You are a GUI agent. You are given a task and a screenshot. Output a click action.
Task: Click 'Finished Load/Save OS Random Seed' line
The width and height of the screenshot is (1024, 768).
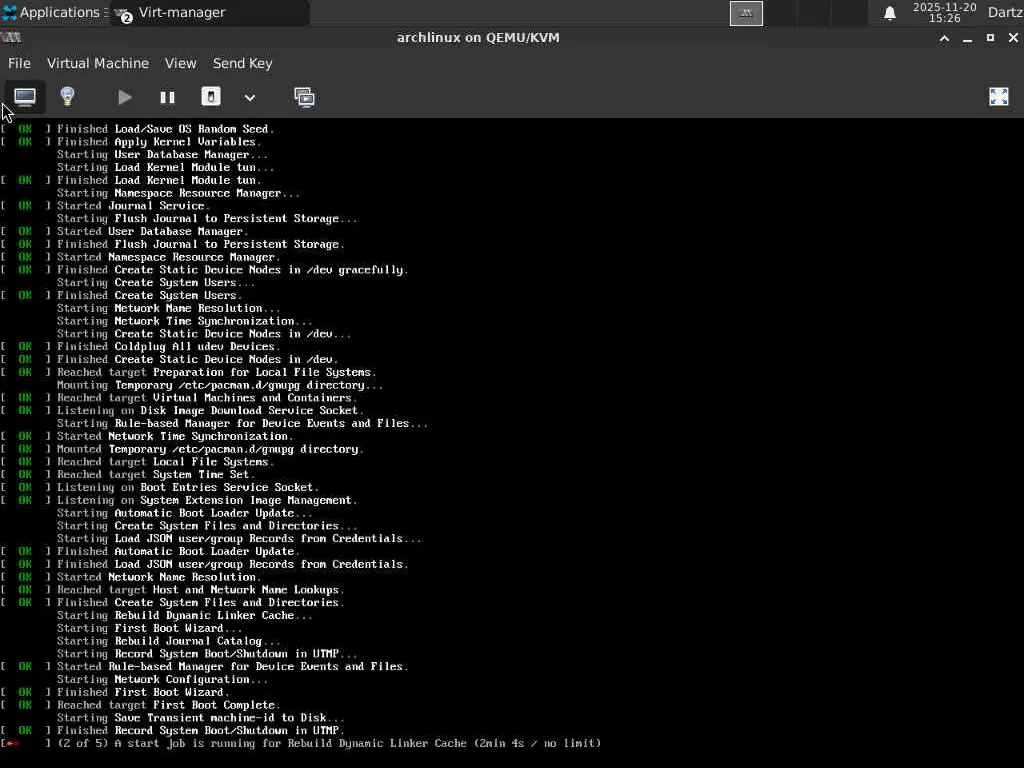point(137,129)
